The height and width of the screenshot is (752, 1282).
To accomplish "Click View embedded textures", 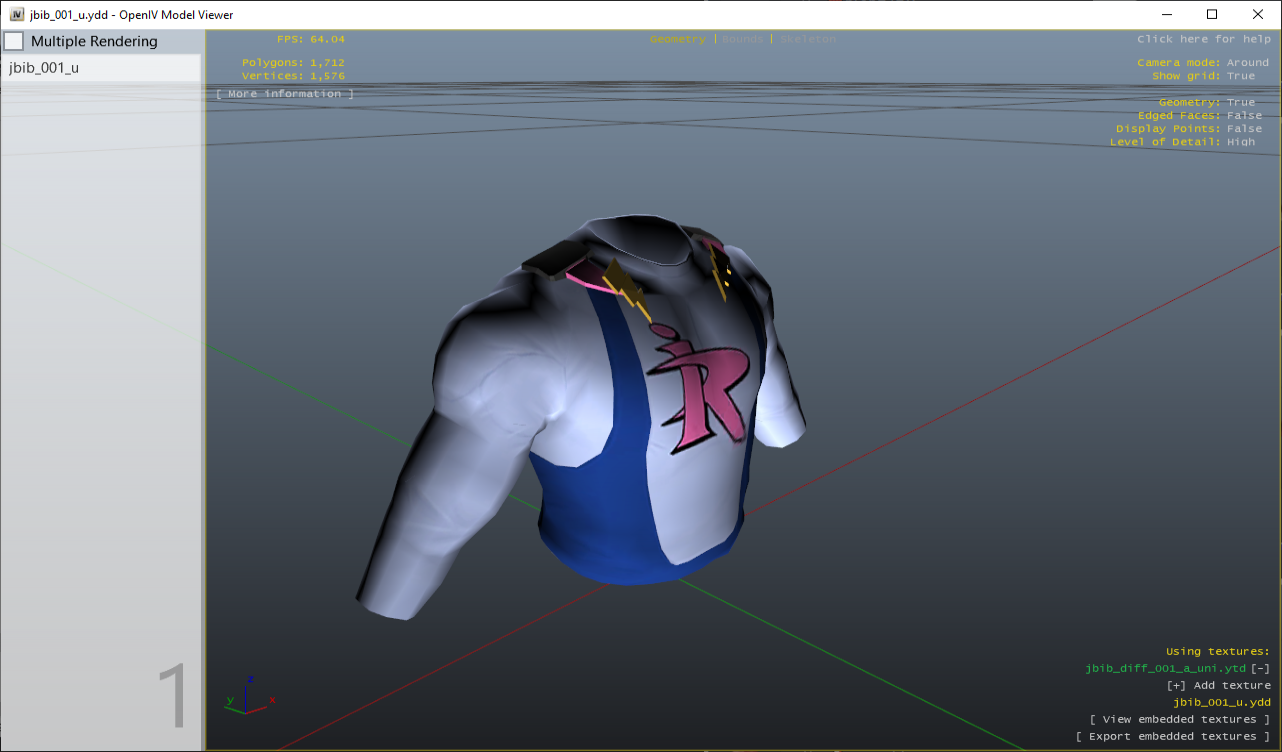I will pyautogui.click(x=1179, y=719).
